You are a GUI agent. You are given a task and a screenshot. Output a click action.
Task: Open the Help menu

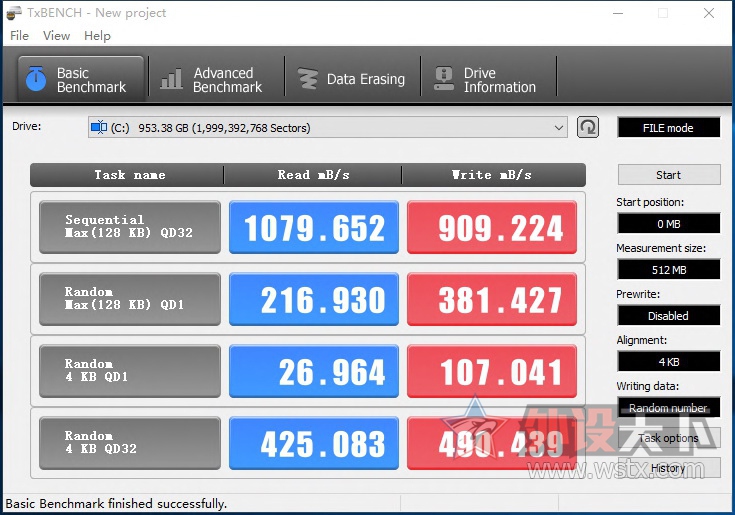point(98,36)
